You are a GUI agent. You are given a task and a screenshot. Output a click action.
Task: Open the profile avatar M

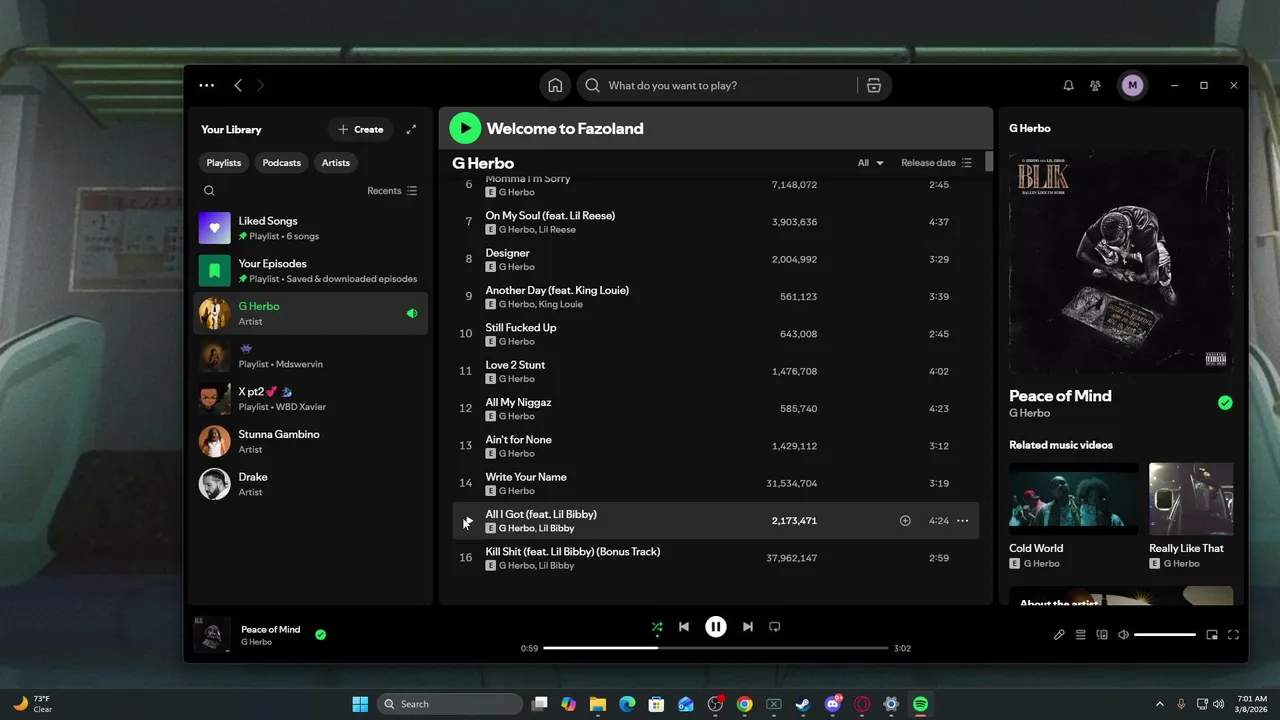point(1132,86)
